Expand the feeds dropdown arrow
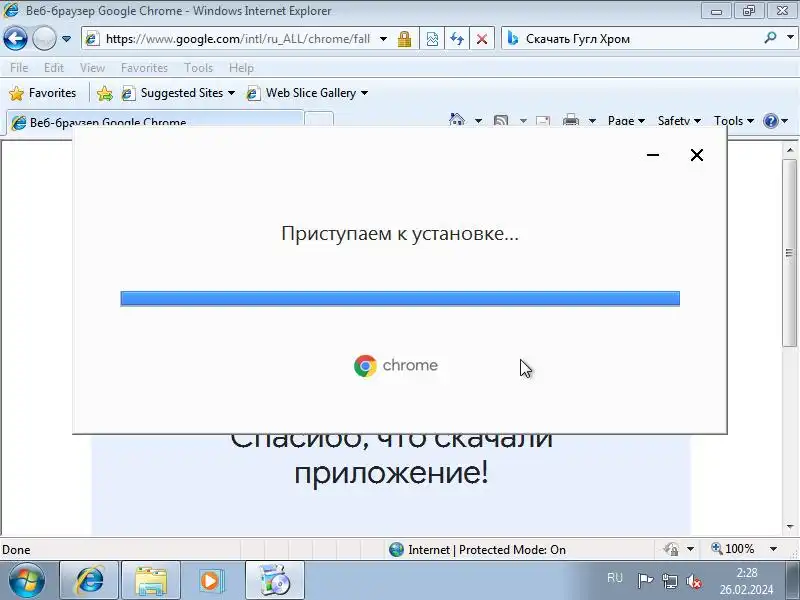The height and width of the screenshot is (600, 800). tap(523, 121)
